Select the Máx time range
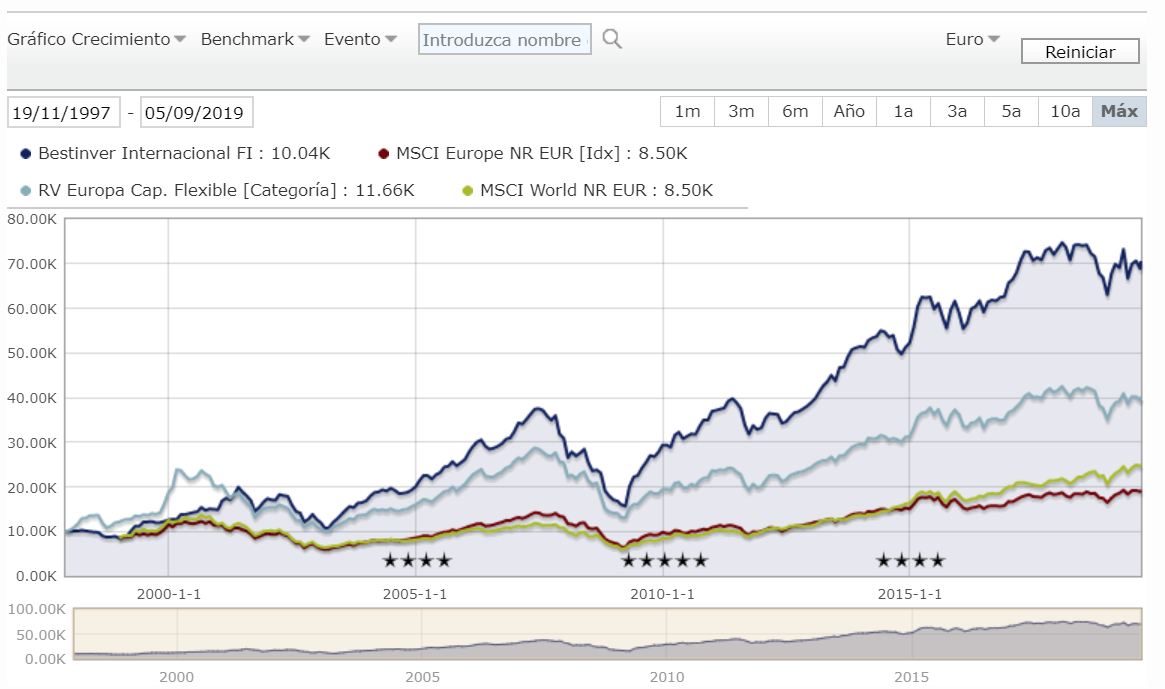1165x689 pixels. (1119, 112)
